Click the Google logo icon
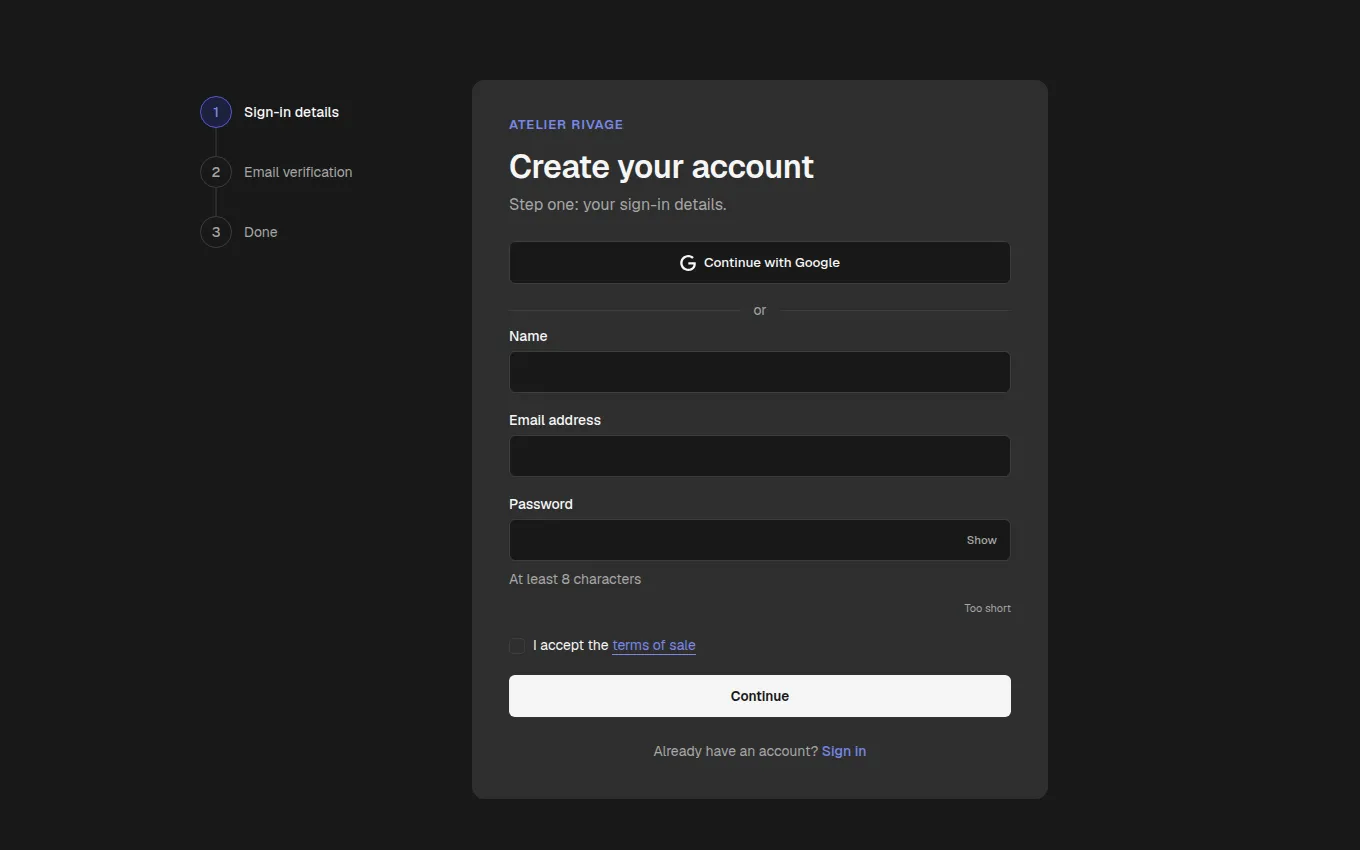Viewport: 1360px width, 850px height. [x=688, y=263]
